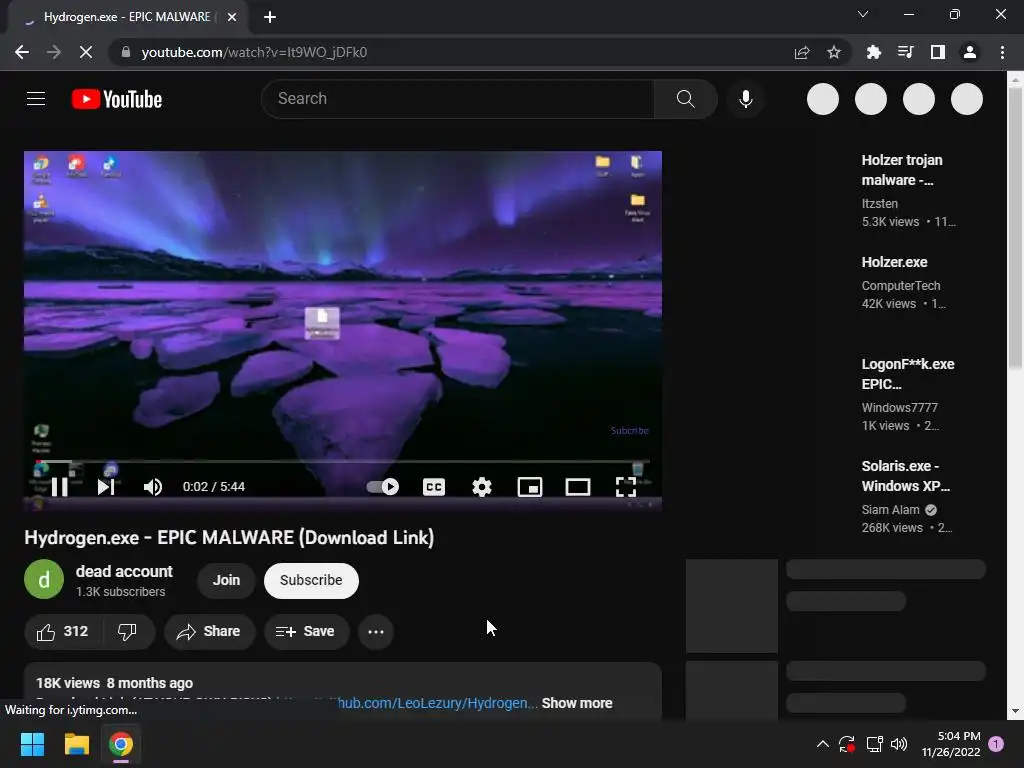
Task: Go forward in browser history
Action: tap(54, 52)
